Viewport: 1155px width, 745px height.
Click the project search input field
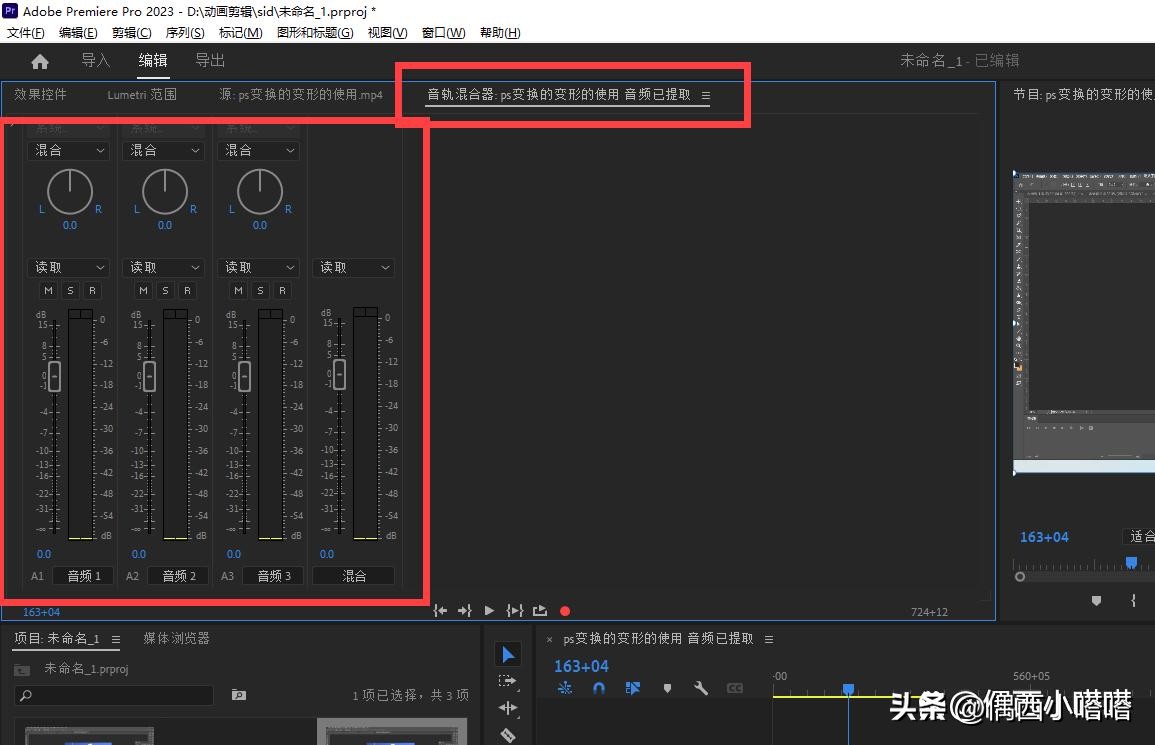113,695
